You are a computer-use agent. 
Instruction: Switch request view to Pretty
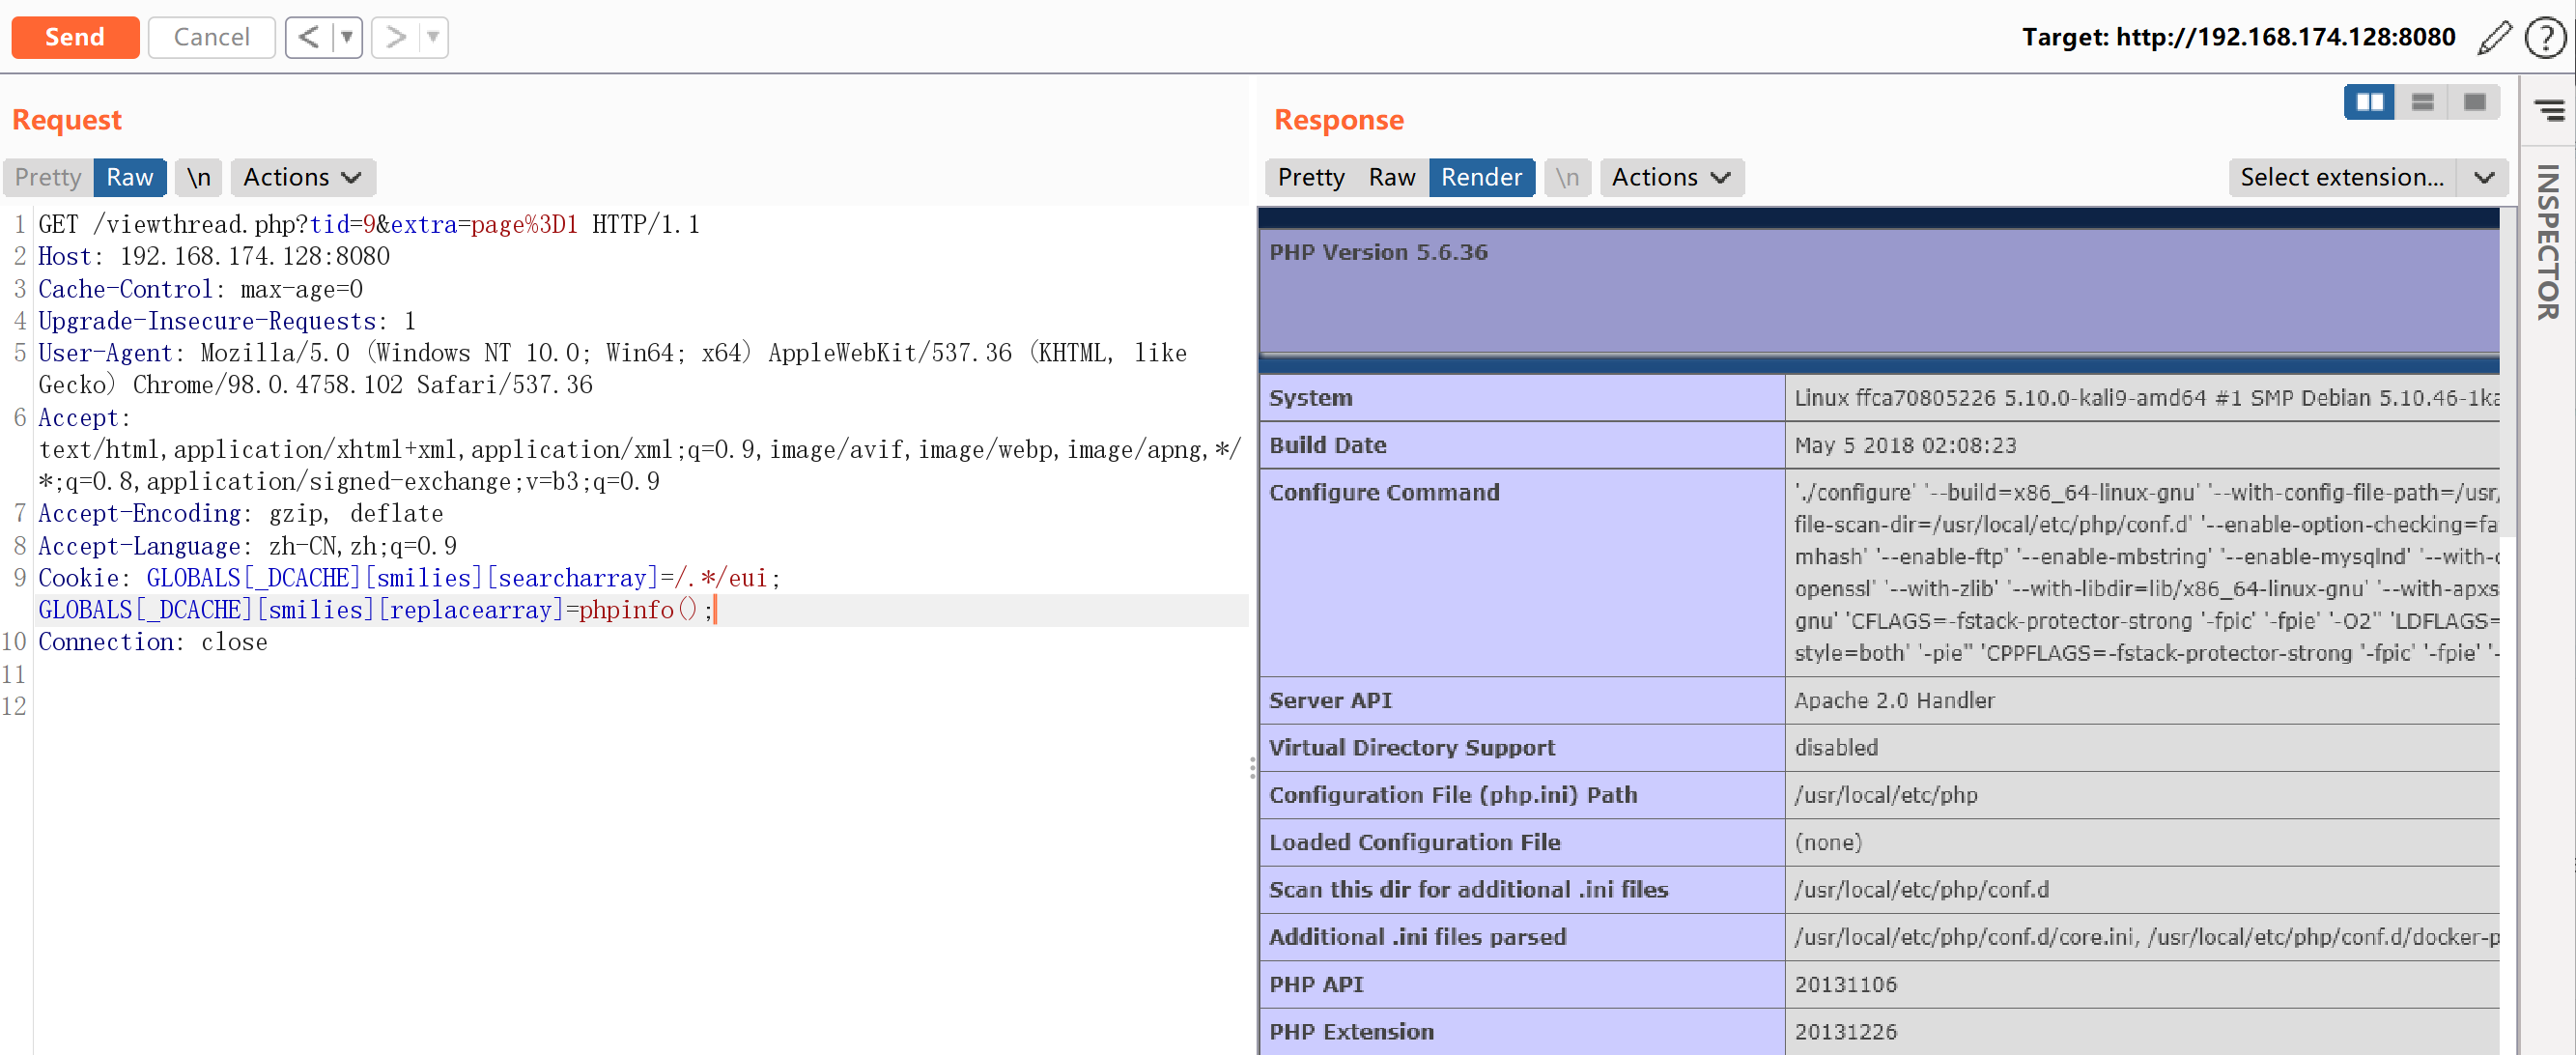tap(48, 177)
